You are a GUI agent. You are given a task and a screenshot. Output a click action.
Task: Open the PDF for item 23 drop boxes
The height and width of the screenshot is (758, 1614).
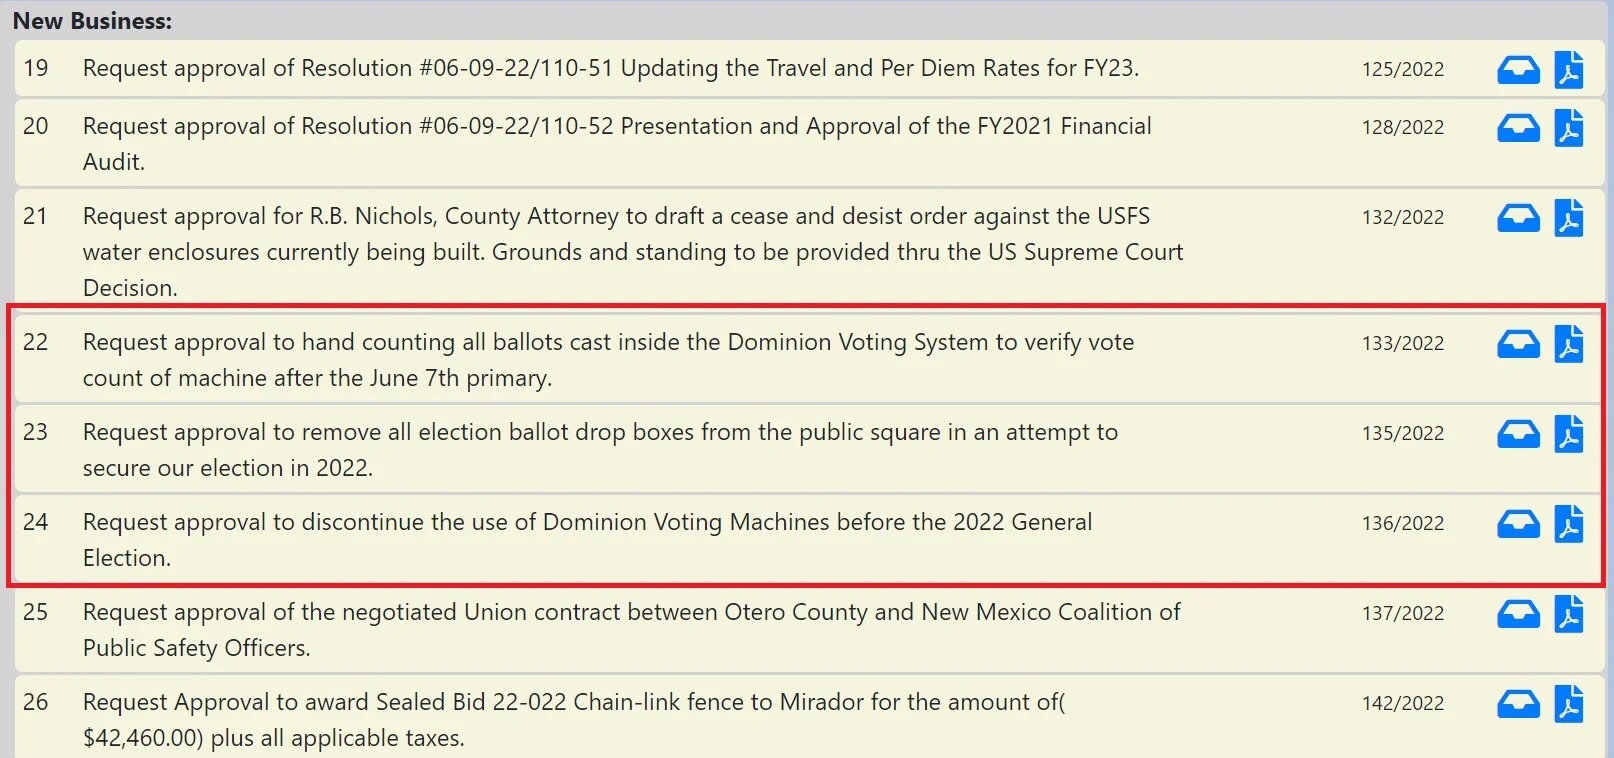[1568, 434]
